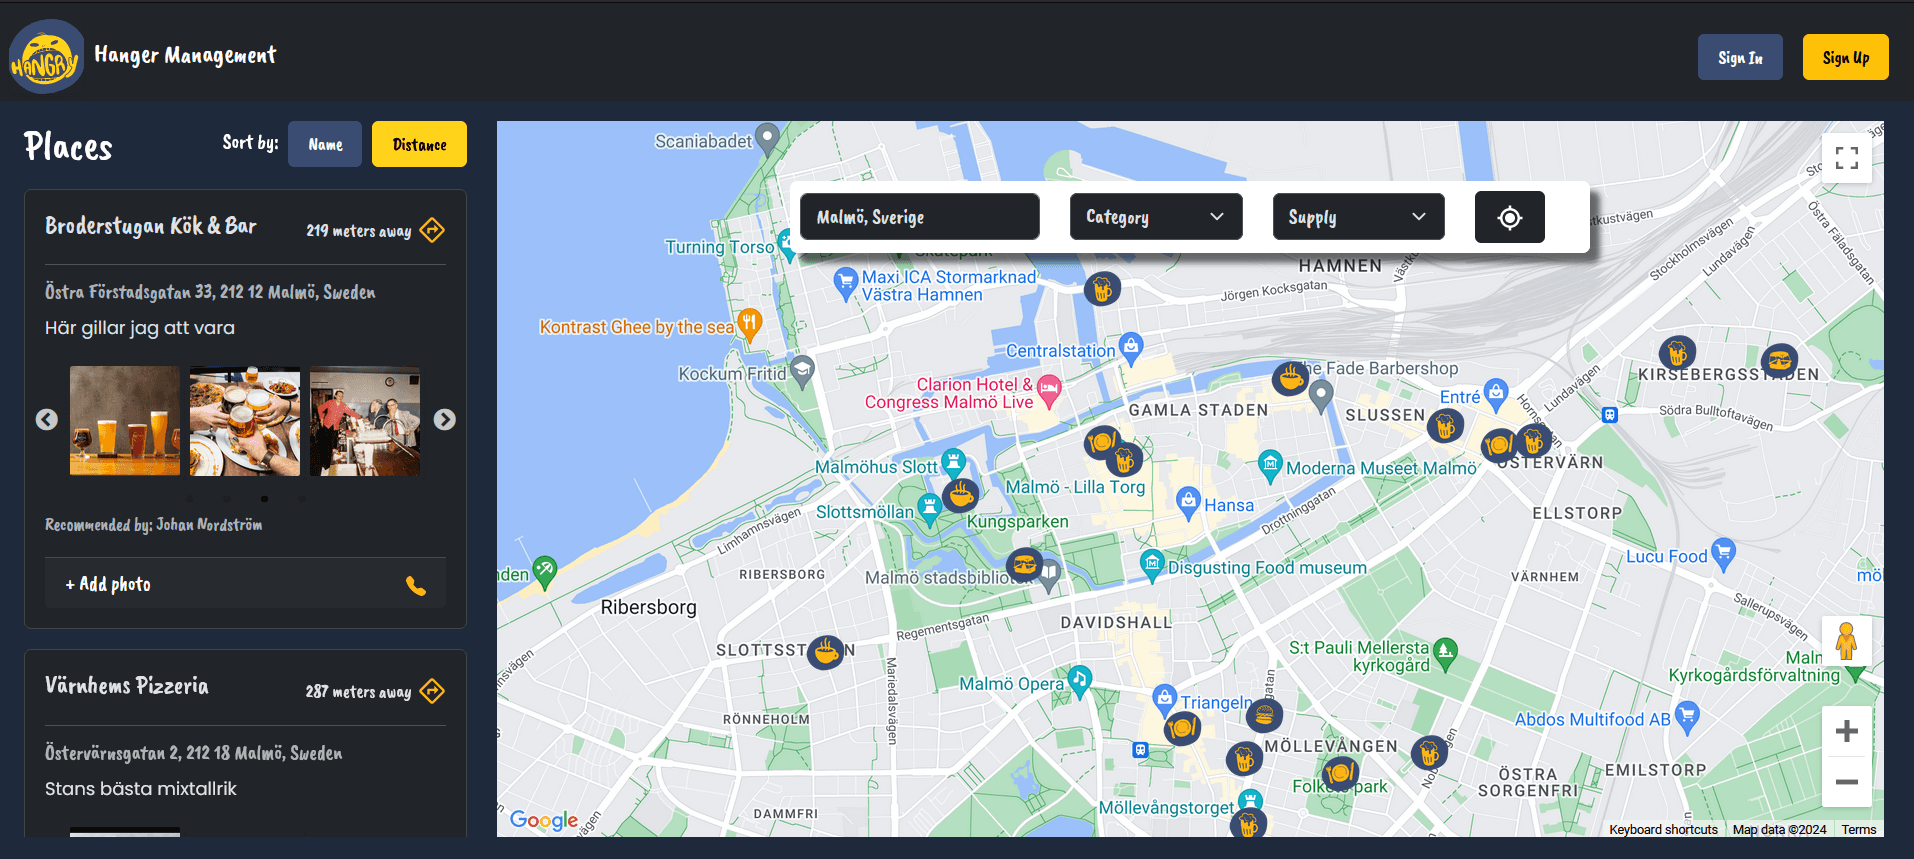
Task: Select beer marker below Möllevångstorget
Action: click(1248, 824)
